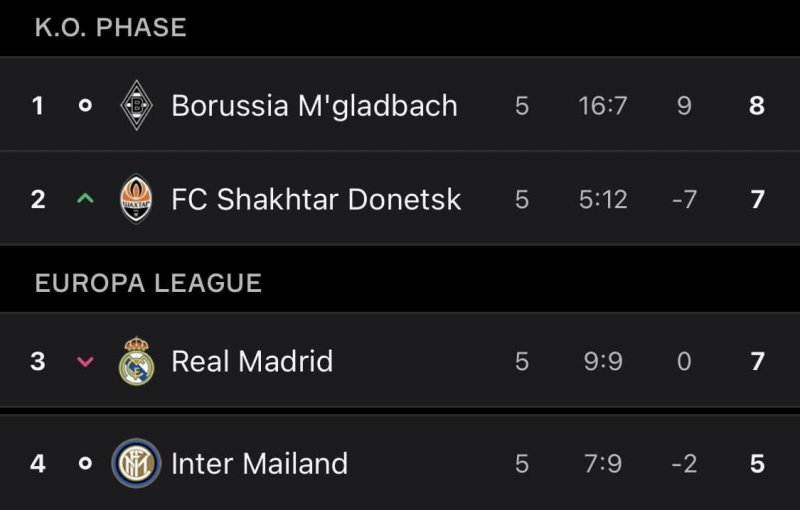Click the Inter Mailand club crest
This screenshot has width=800, height=510.
136,464
